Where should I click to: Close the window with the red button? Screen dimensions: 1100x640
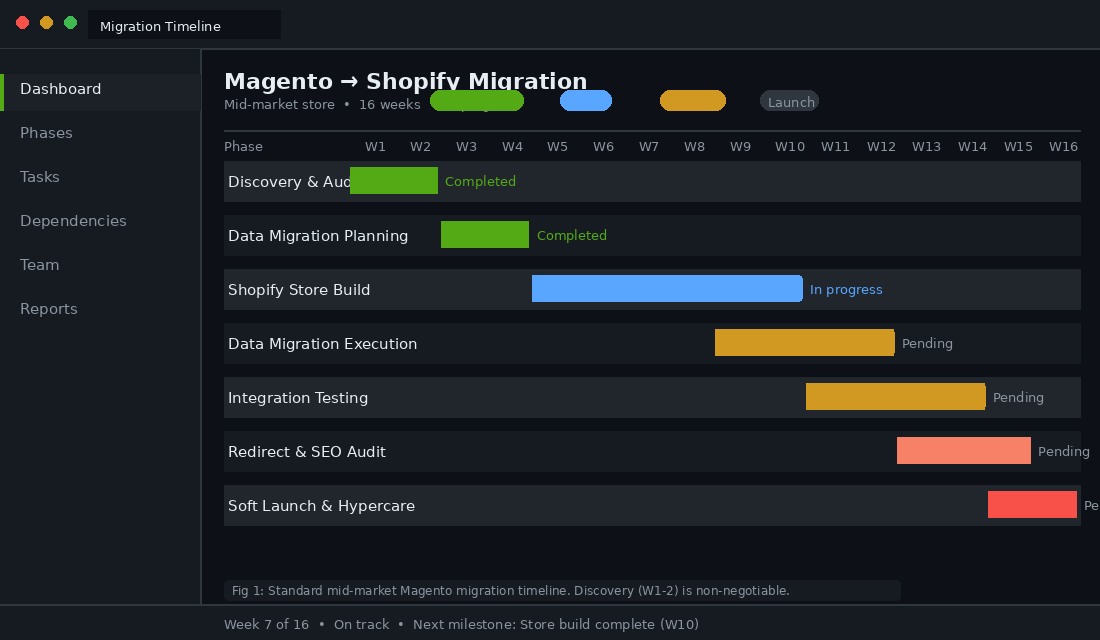click(x=22, y=23)
